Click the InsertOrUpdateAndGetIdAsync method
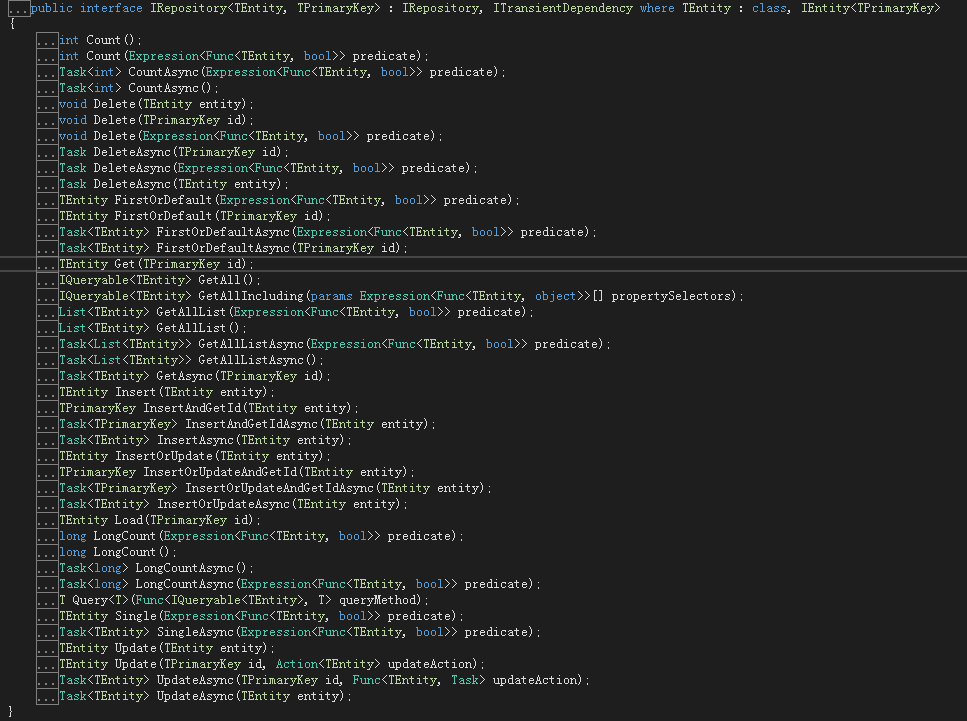 275,489
